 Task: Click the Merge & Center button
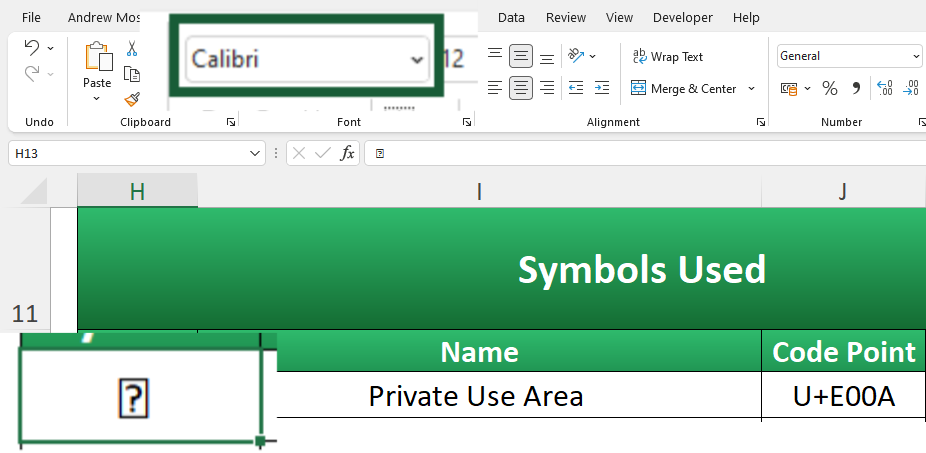(x=683, y=89)
